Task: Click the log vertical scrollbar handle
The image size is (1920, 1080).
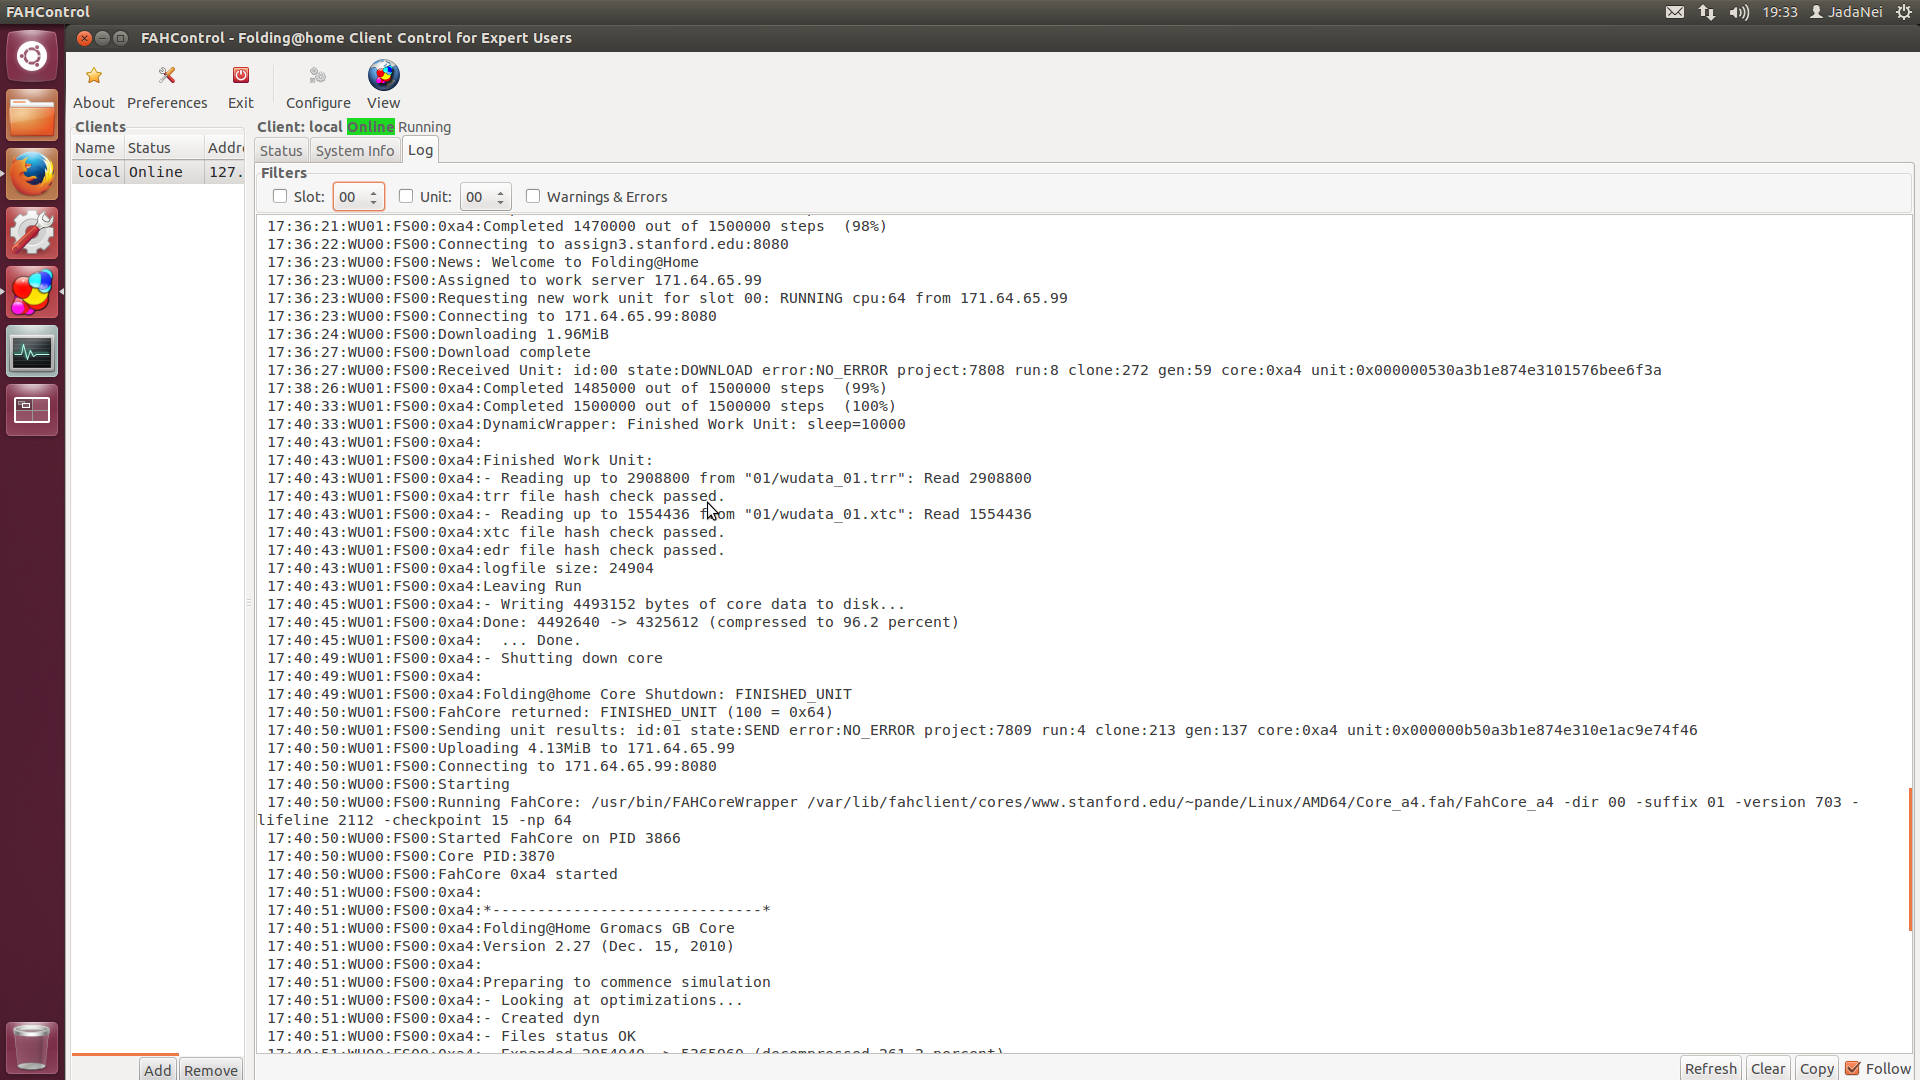Action: click(1910, 860)
